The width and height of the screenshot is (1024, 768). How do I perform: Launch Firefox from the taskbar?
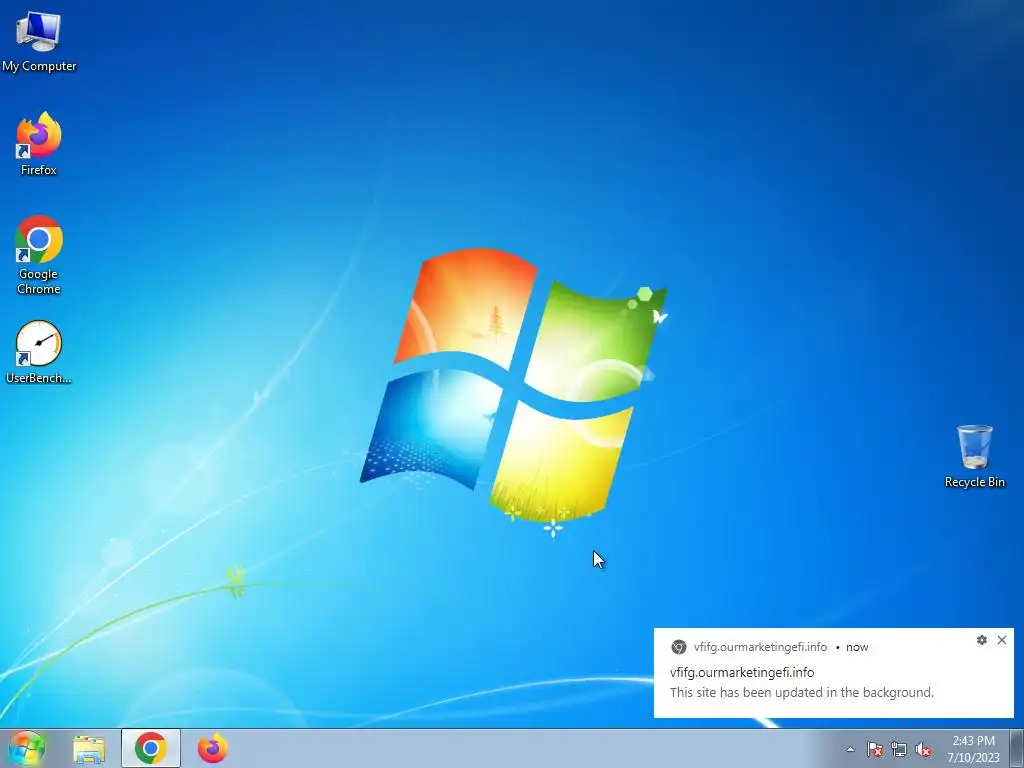(212, 748)
